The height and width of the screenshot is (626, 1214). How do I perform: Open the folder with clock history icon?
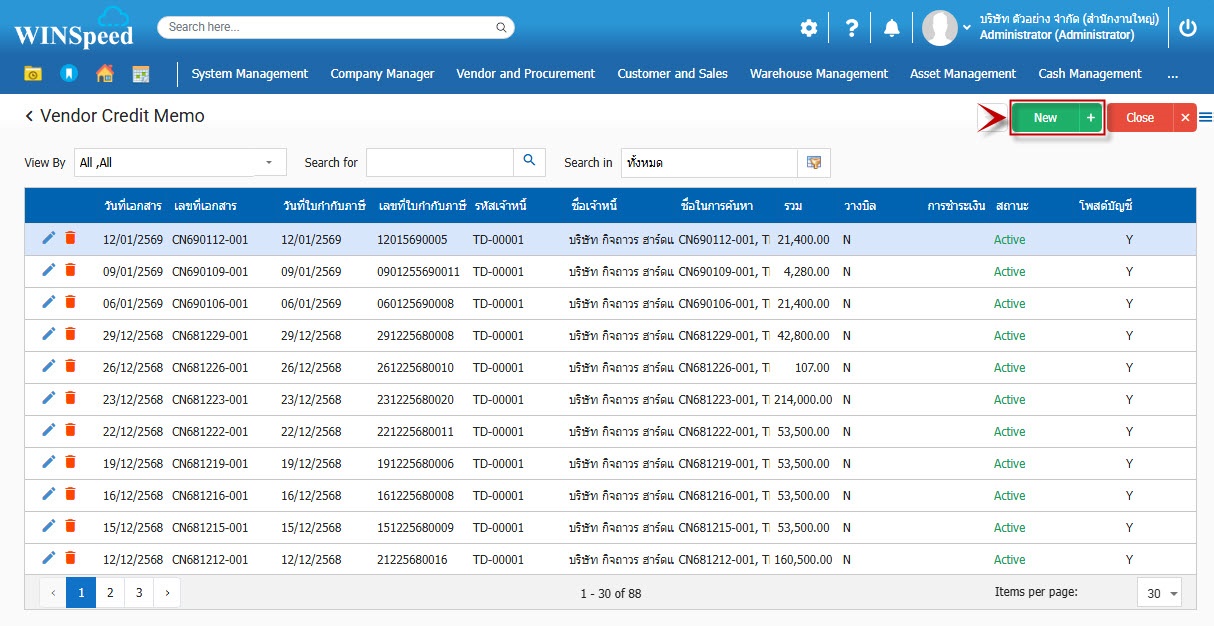[33, 73]
